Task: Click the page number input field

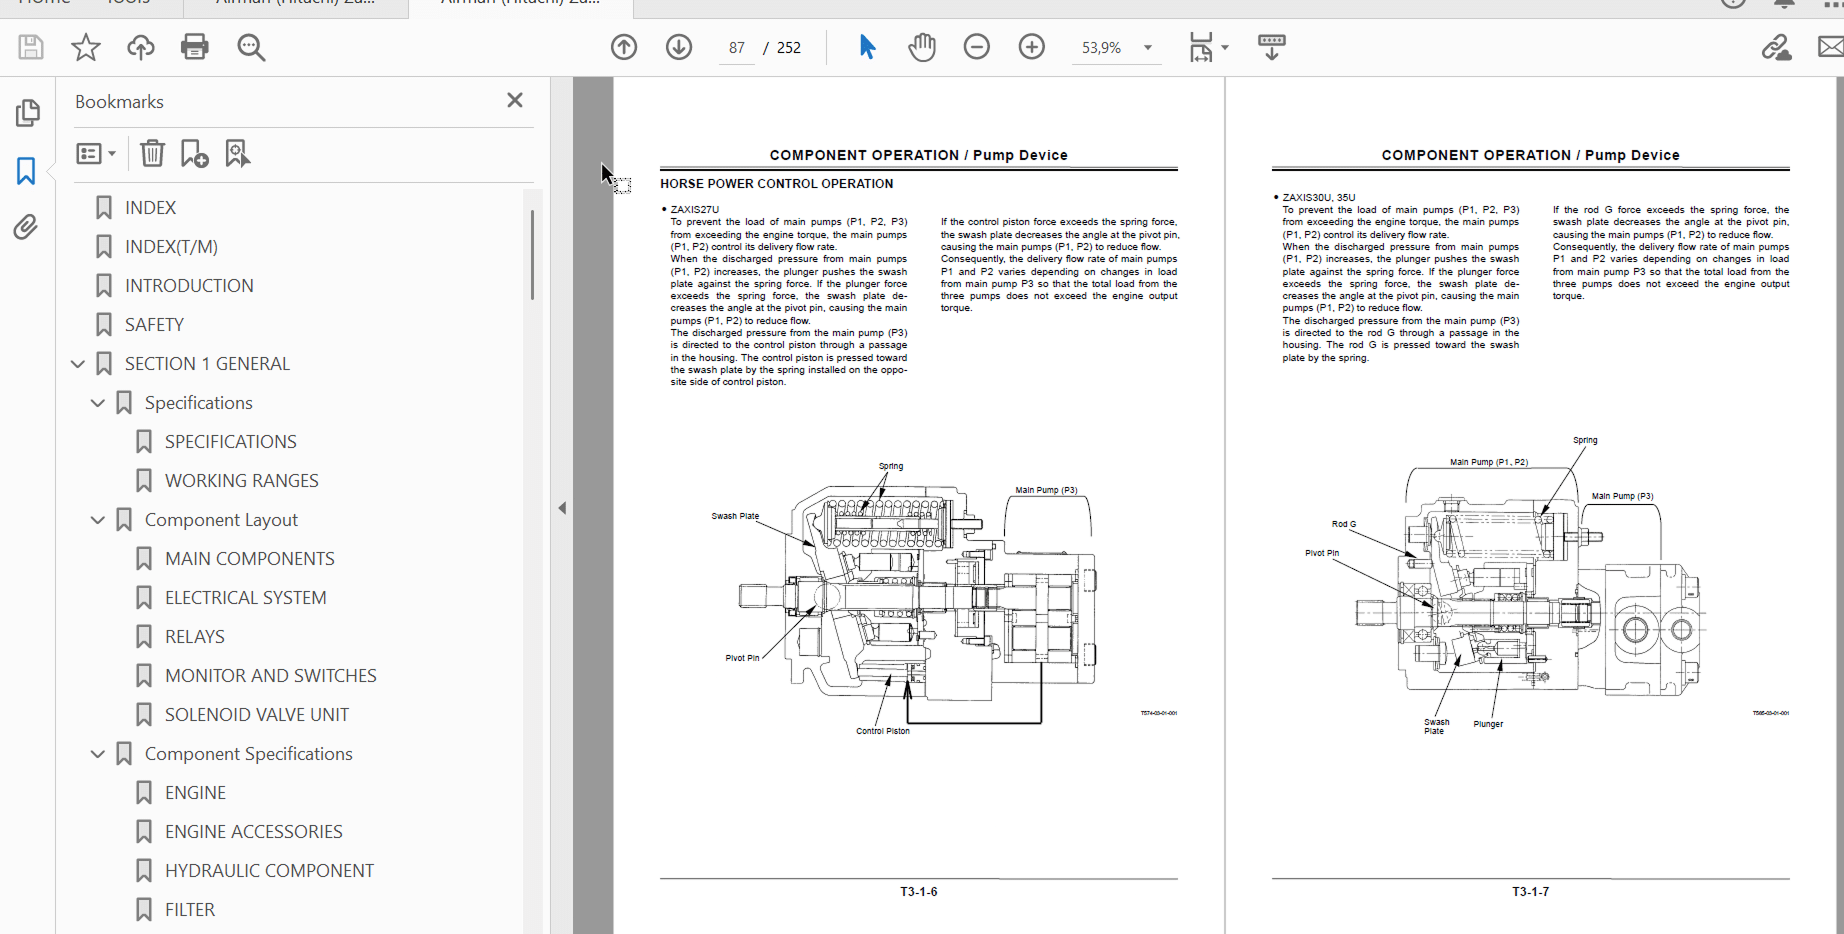Action: [x=737, y=48]
